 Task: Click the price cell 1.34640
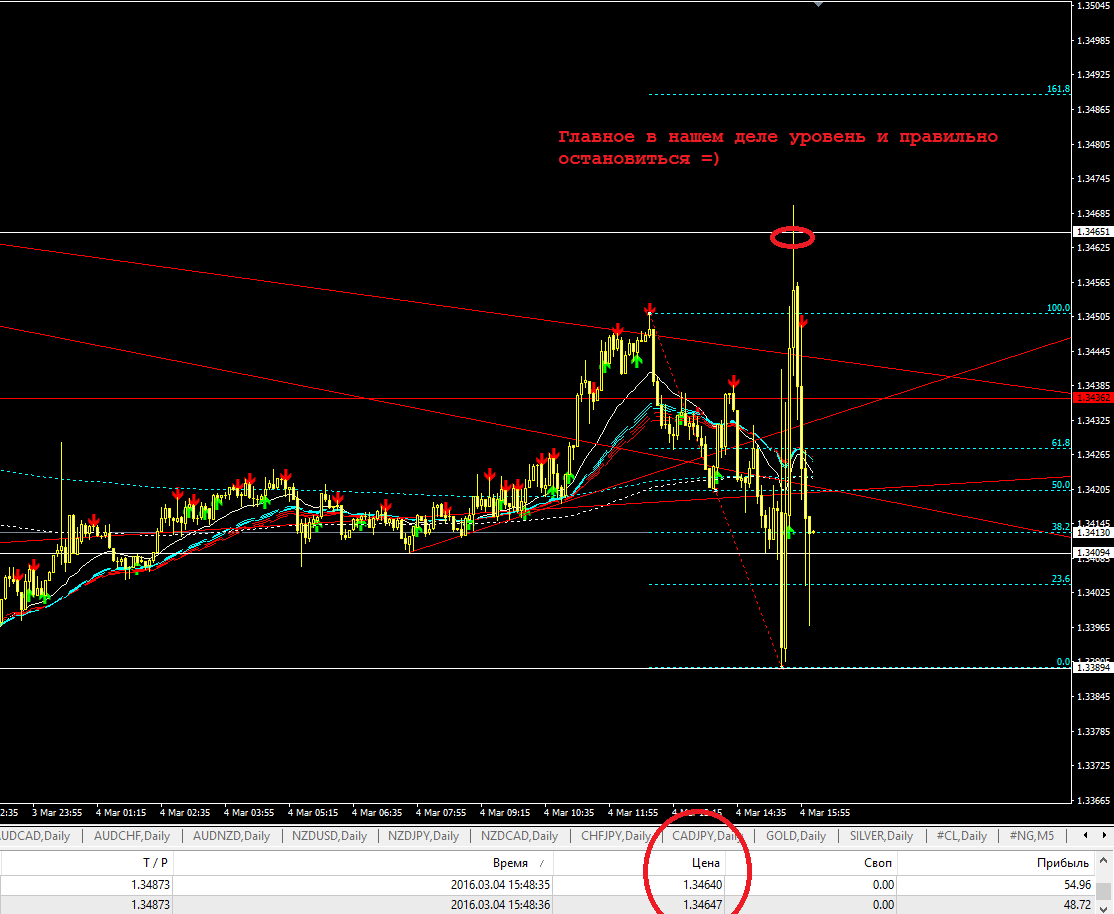pos(703,885)
